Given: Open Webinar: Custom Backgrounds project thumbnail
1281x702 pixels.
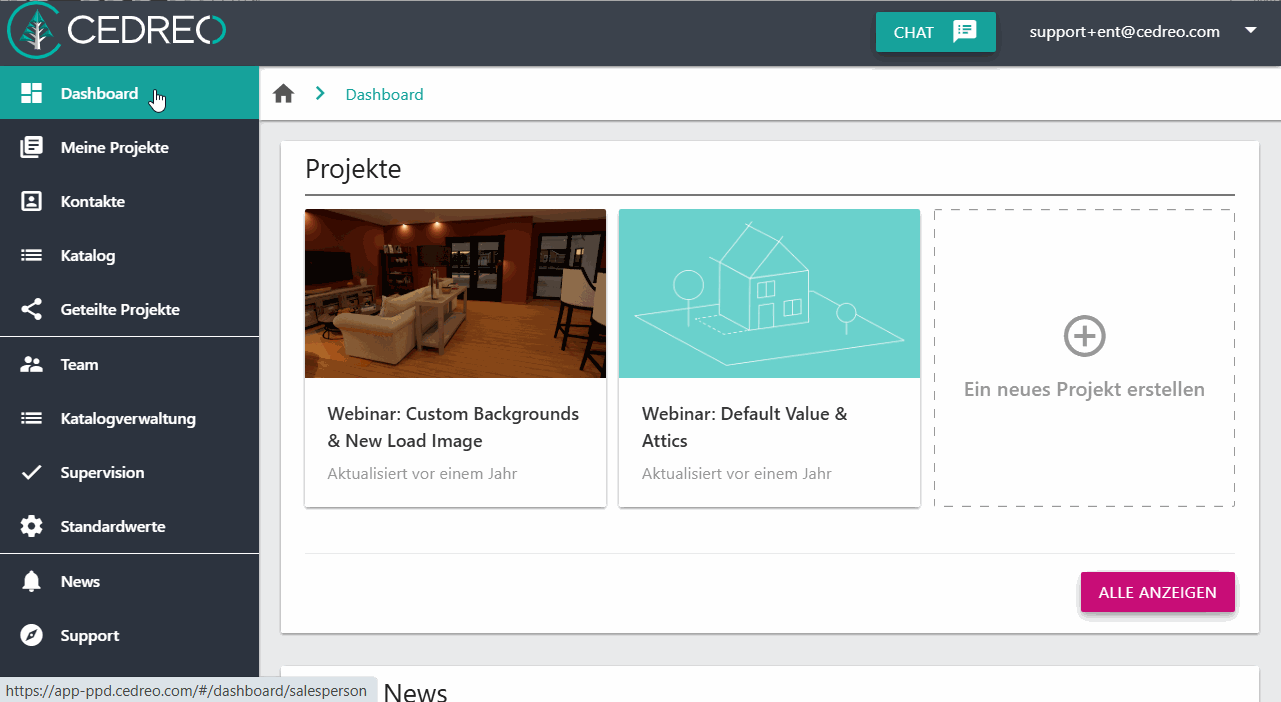Looking at the screenshot, I should click(455, 293).
